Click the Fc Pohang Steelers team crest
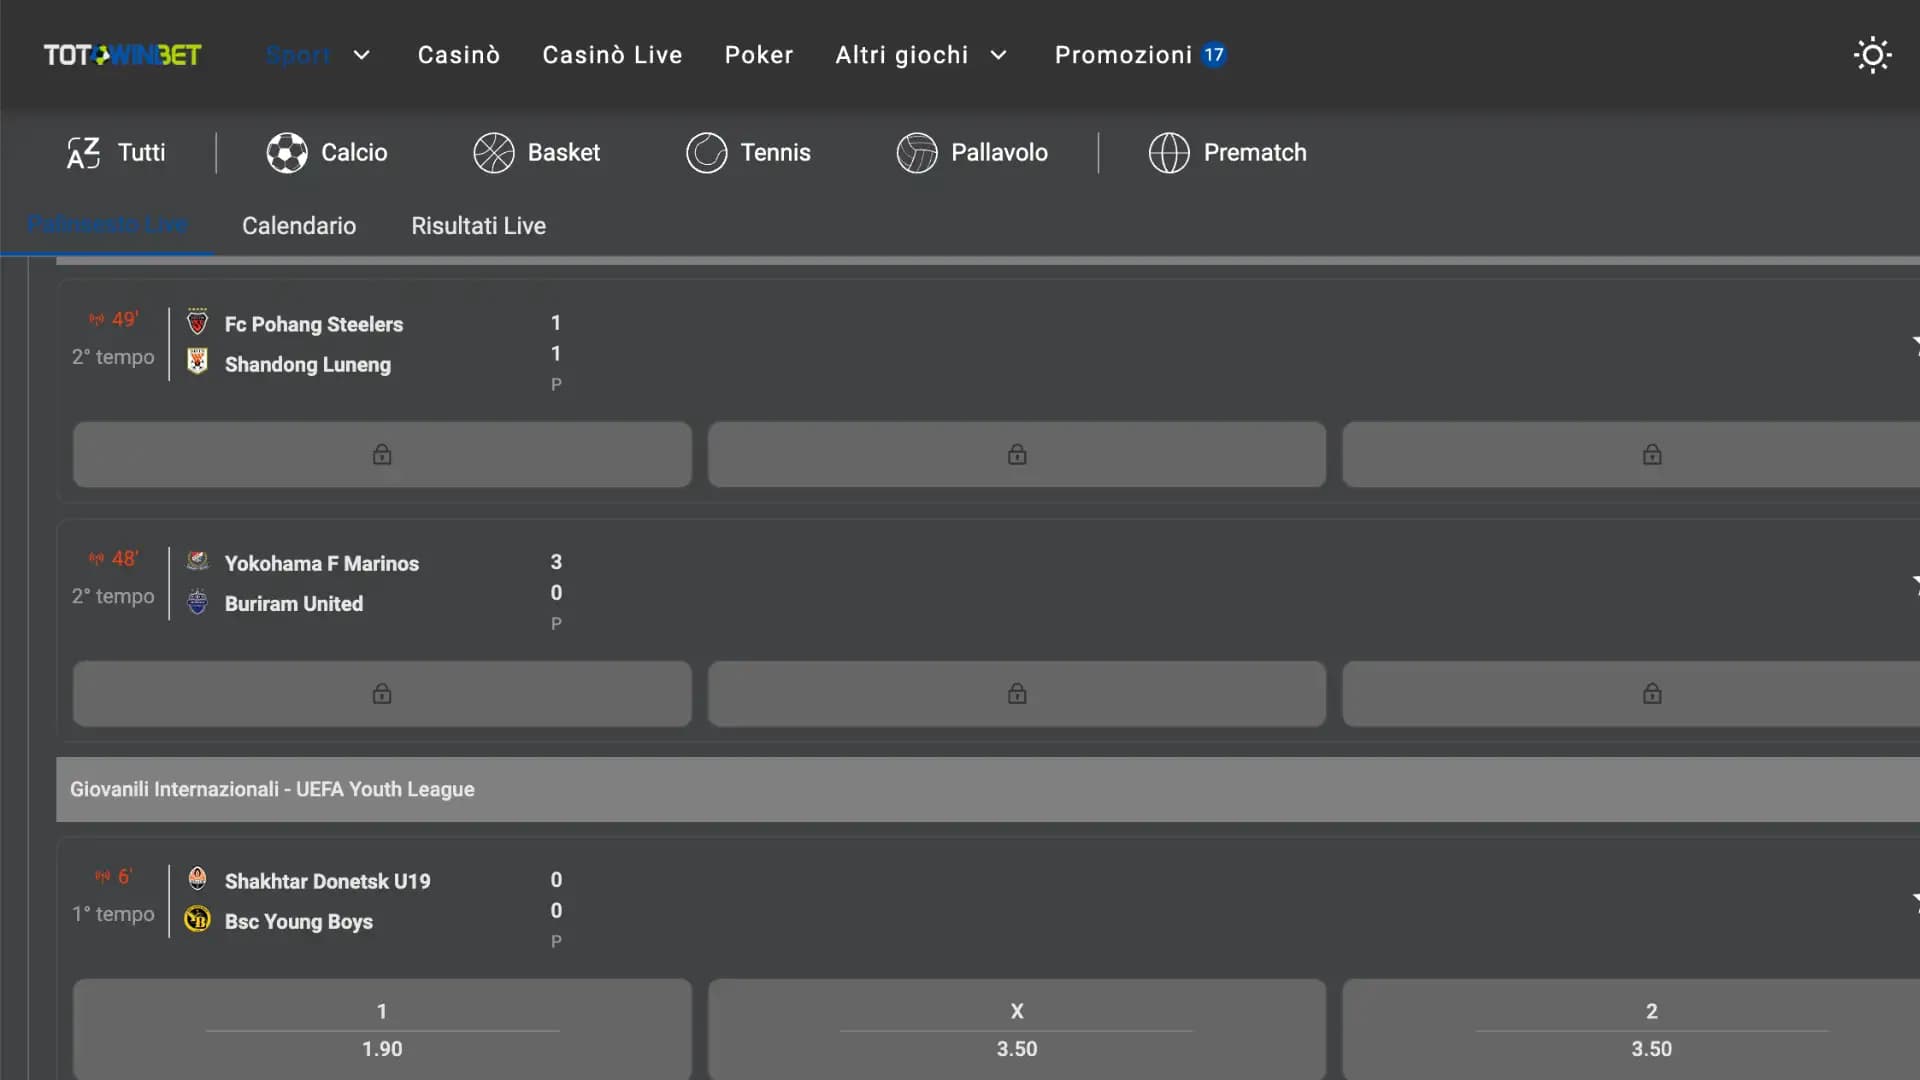 (x=198, y=322)
